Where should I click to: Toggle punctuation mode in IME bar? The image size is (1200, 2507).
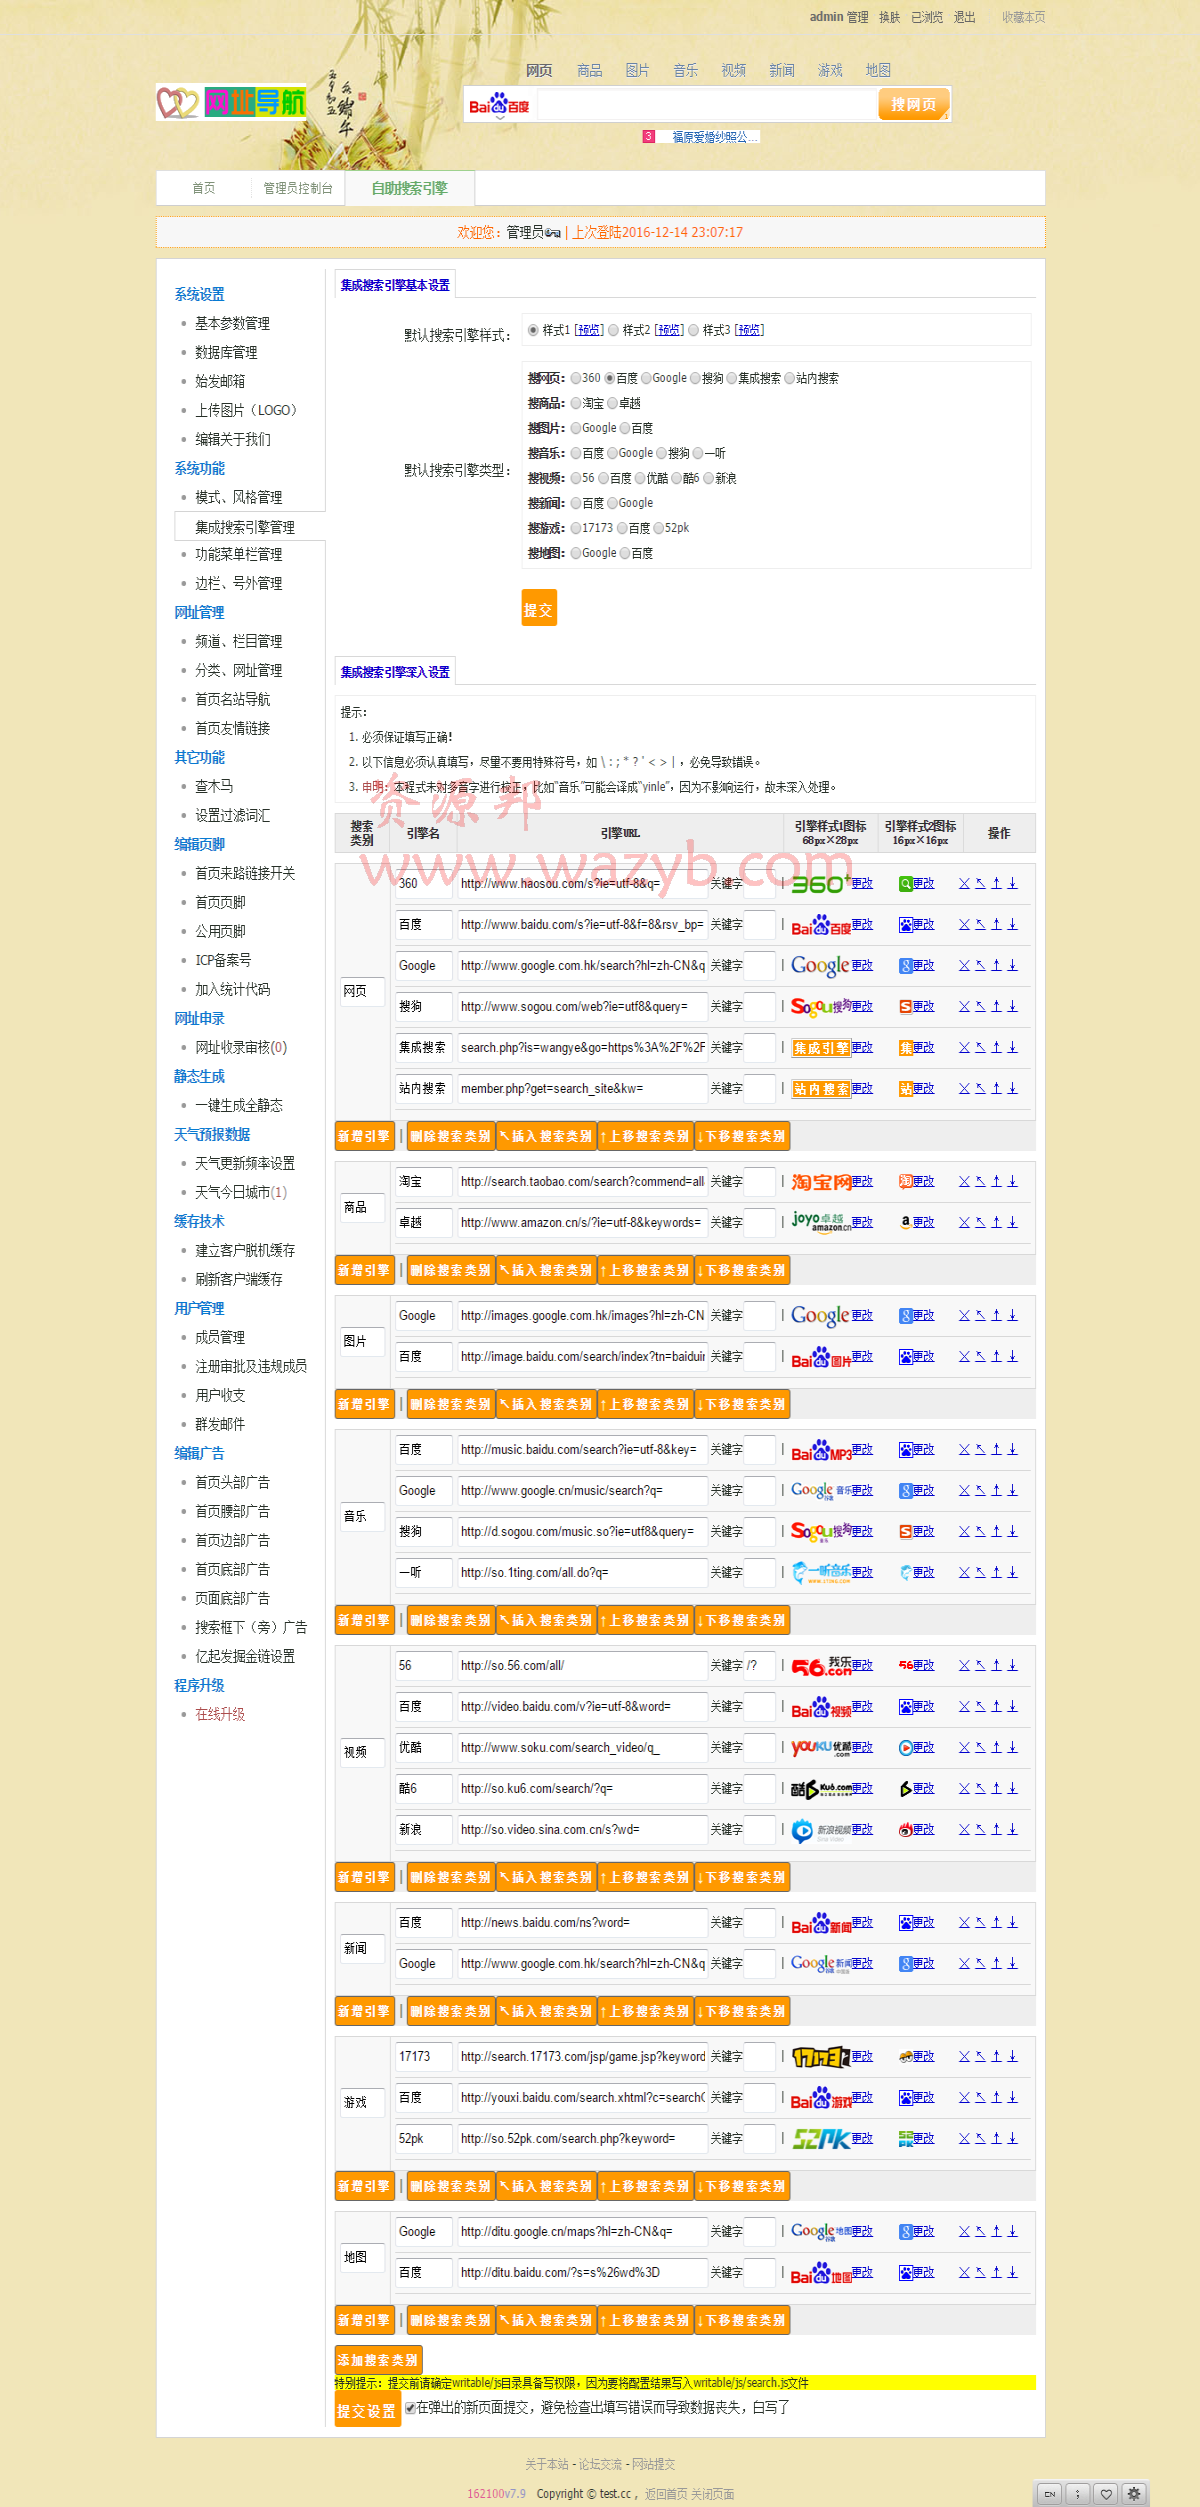(x=1077, y=2493)
